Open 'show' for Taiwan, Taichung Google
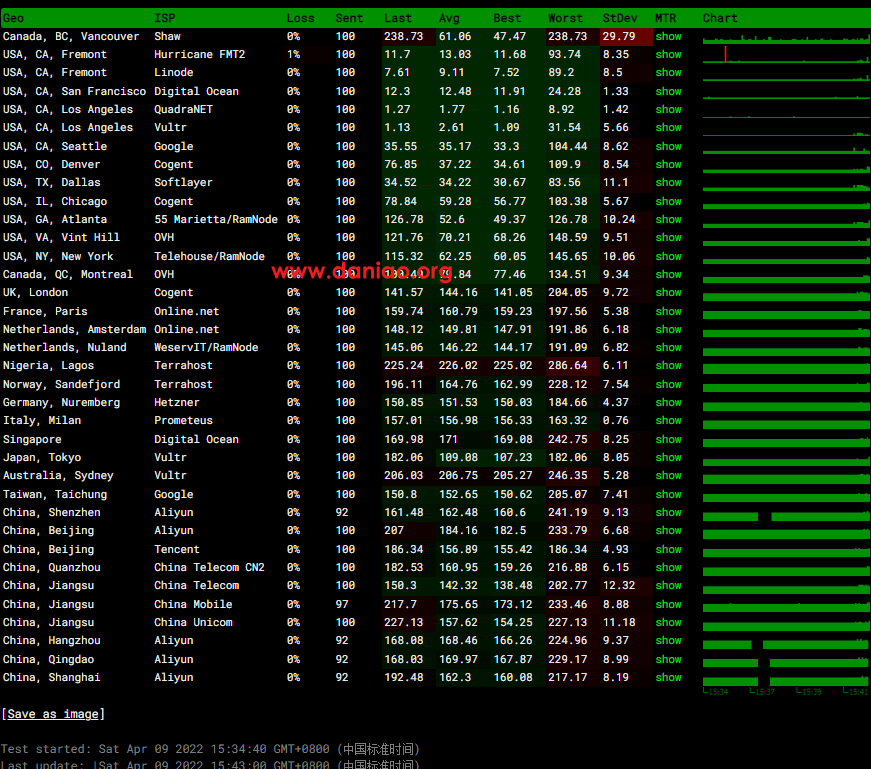871x769 pixels. pyautogui.click(x=668, y=495)
